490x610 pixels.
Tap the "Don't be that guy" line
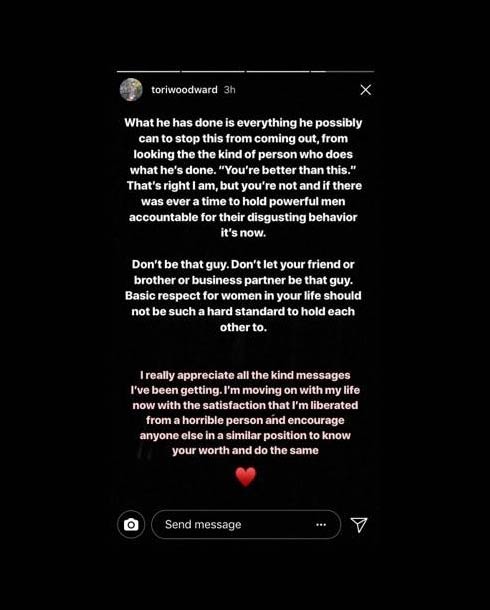tap(243, 265)
